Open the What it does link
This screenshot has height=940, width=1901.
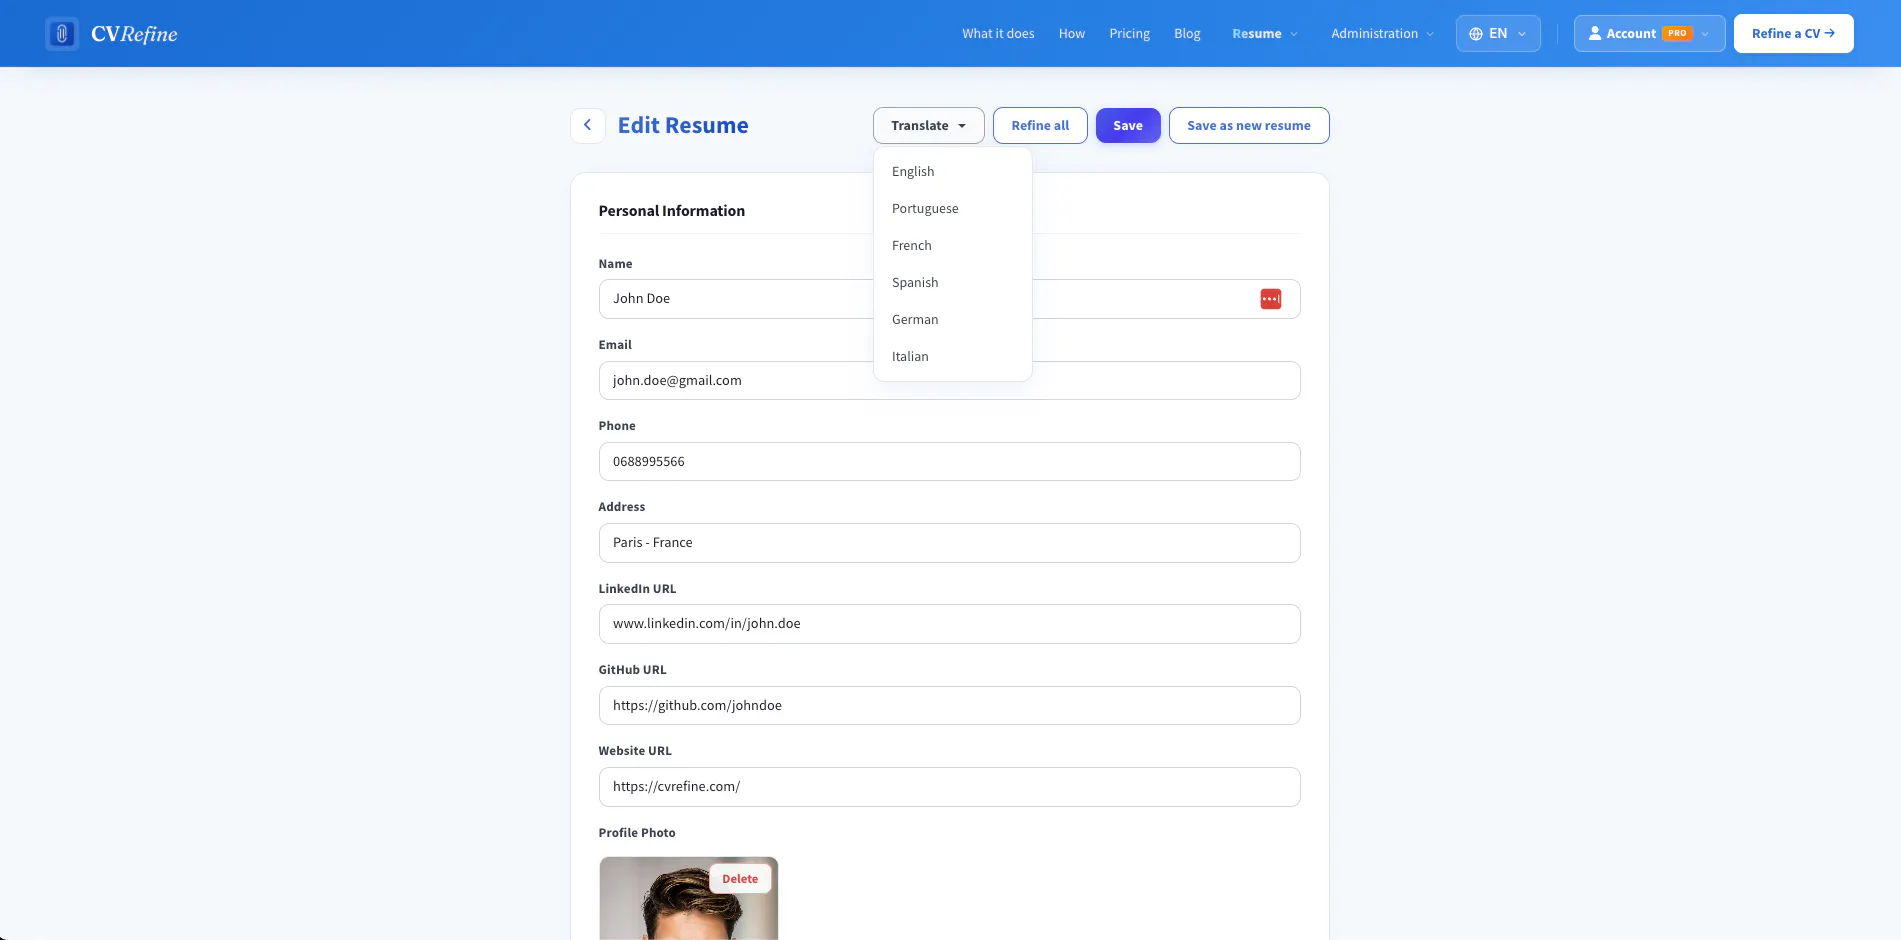point(998,34)
